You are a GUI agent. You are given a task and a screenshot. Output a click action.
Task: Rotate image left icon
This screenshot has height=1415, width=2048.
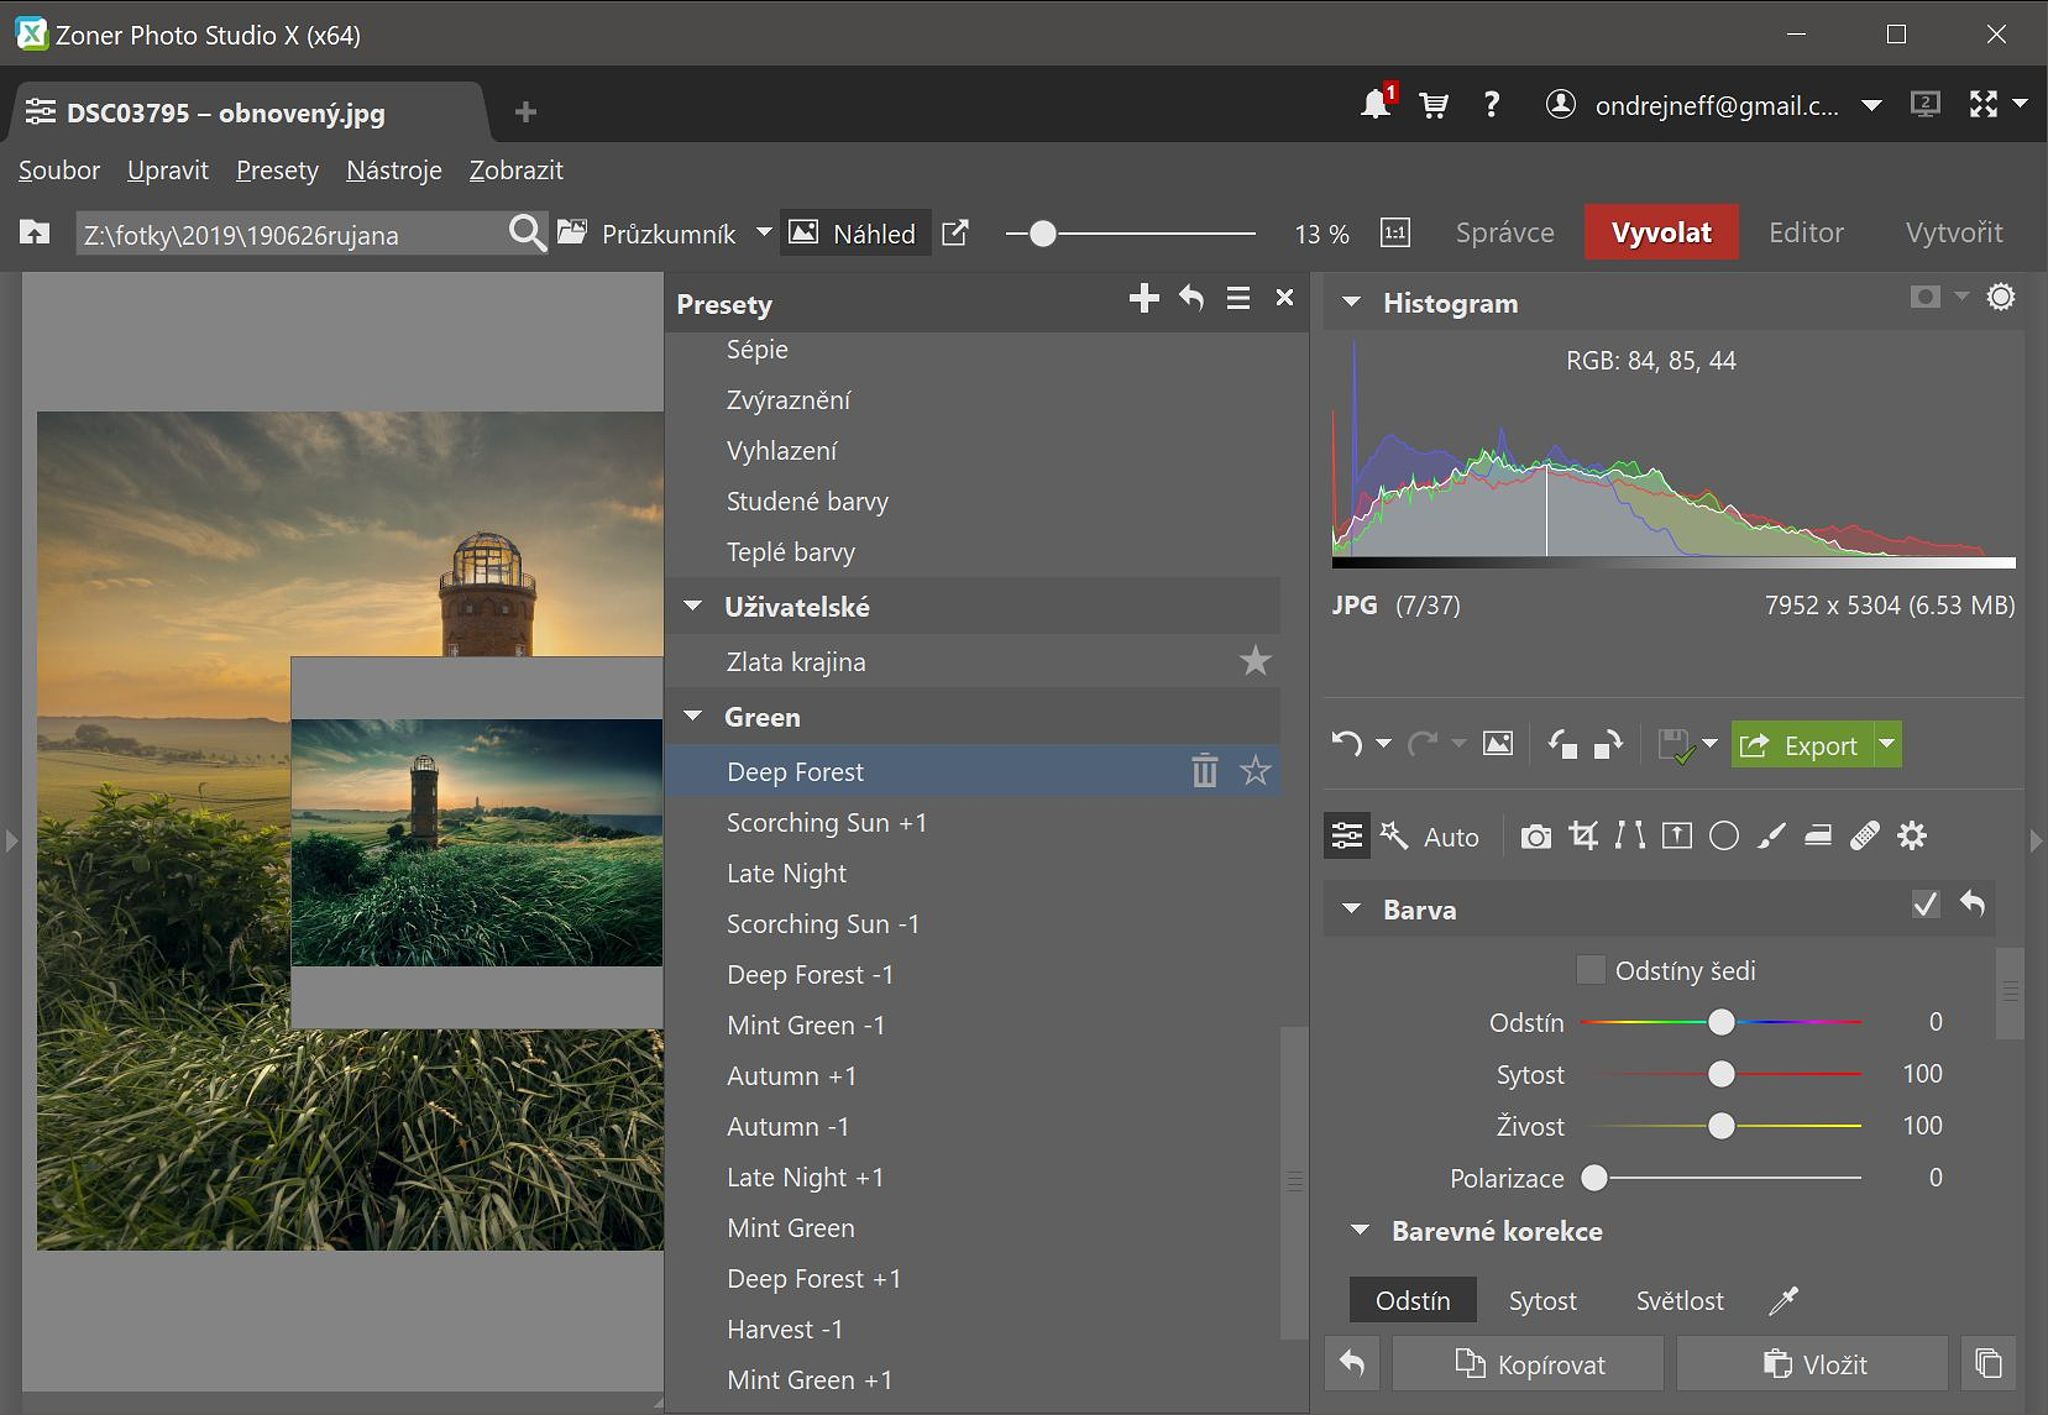(x=1562, y=744)
